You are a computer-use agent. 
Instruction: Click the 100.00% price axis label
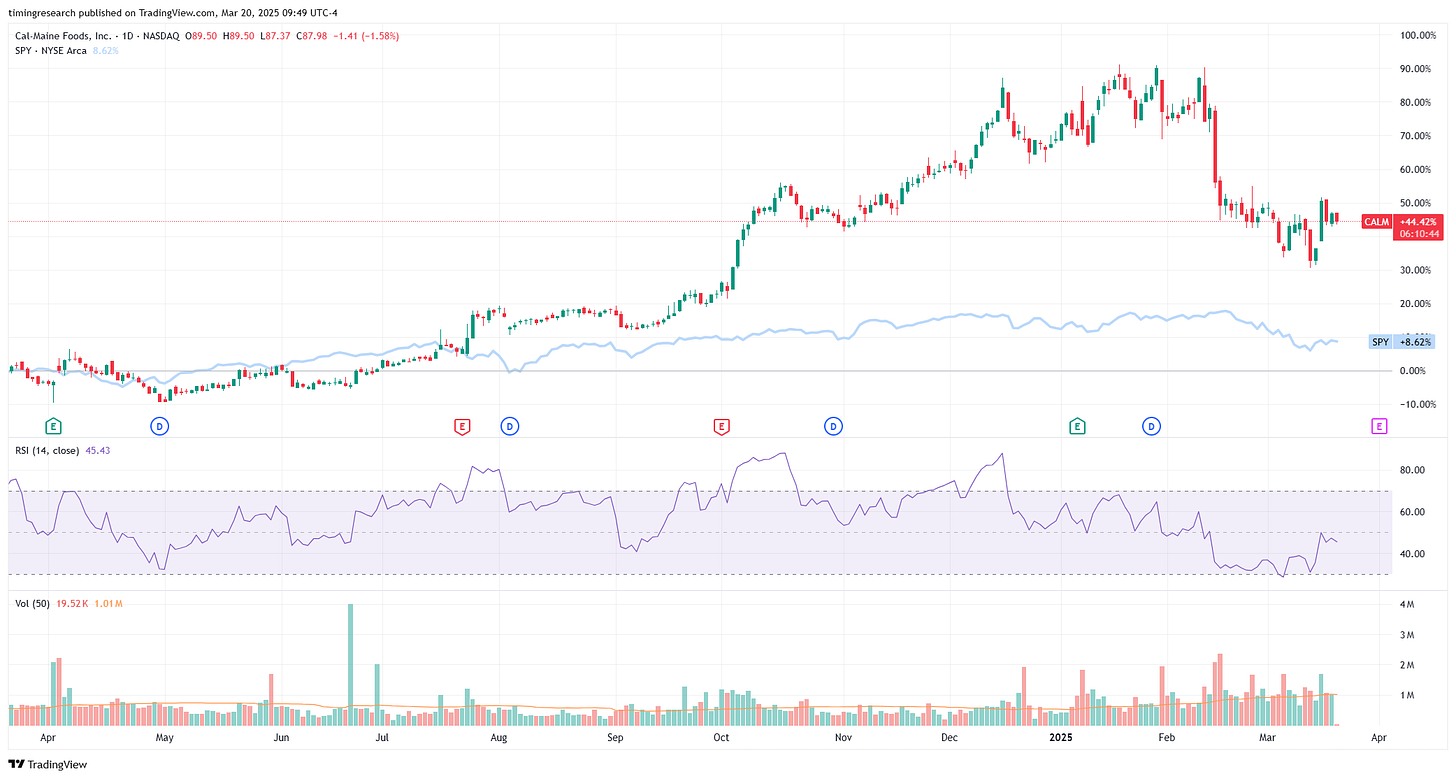[x=1416, y=35]
